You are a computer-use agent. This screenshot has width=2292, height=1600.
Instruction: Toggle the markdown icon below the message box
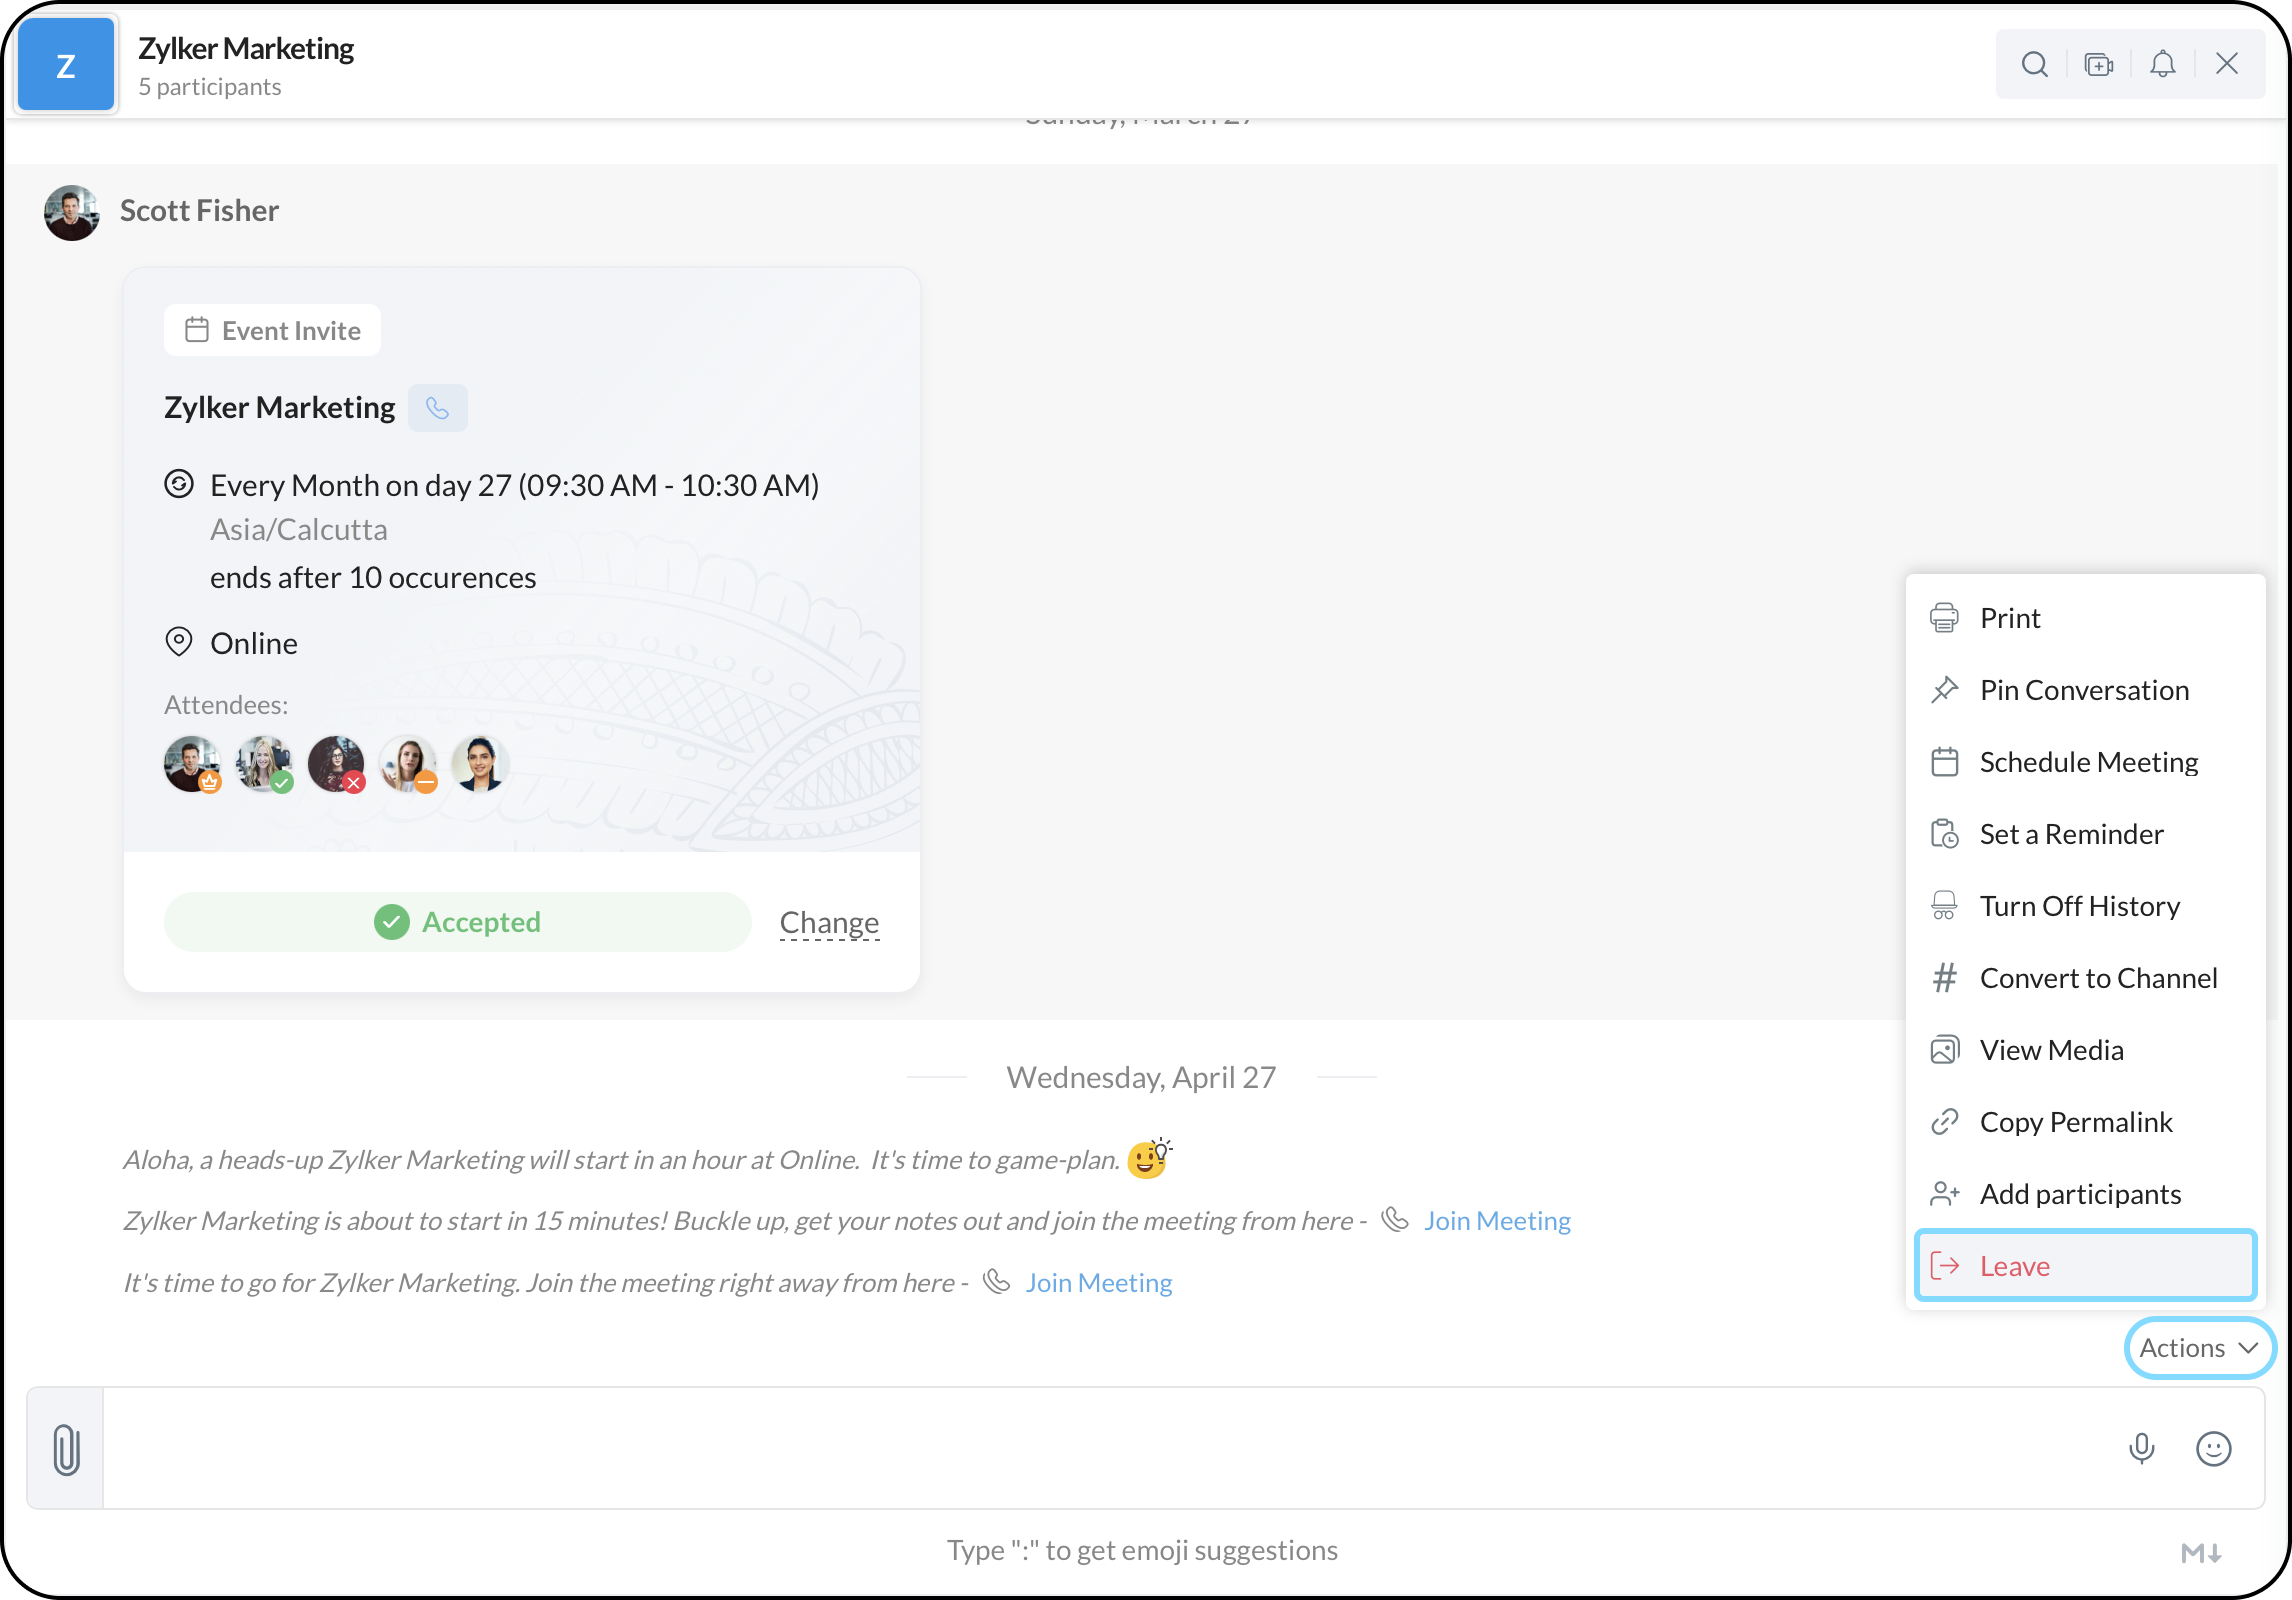(2200, 1553)
